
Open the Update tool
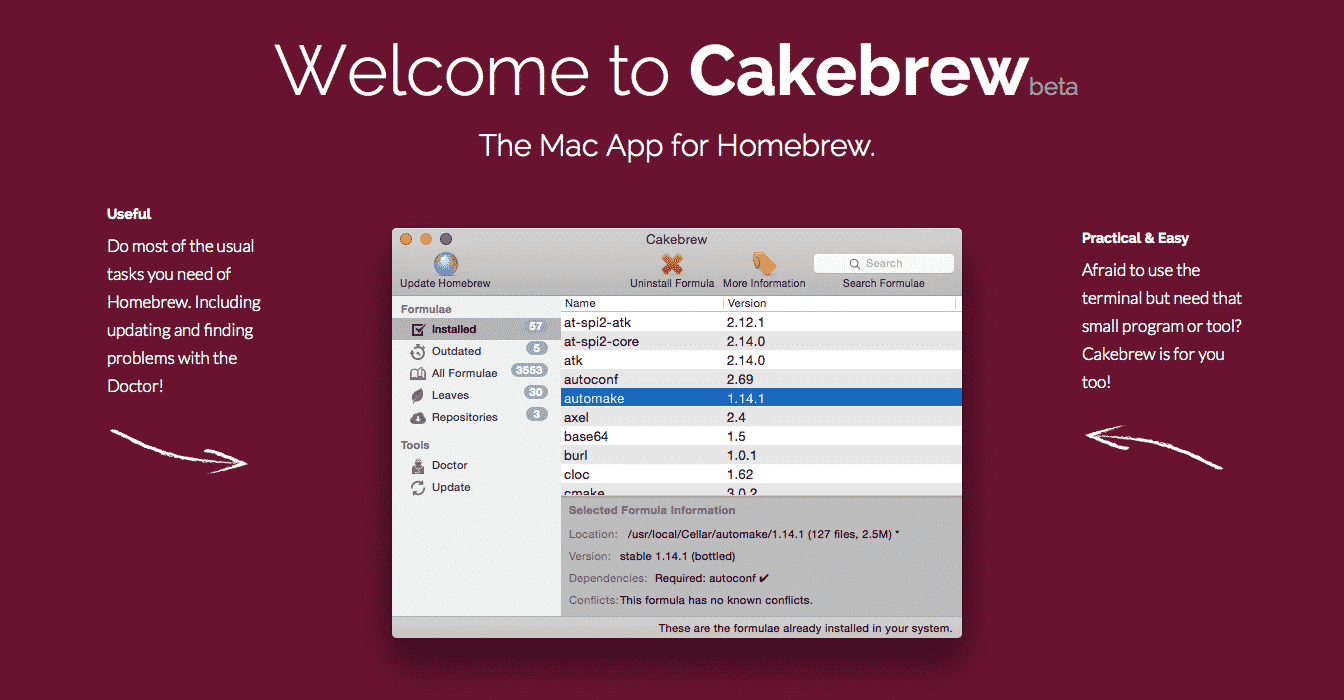coord(476,487)
